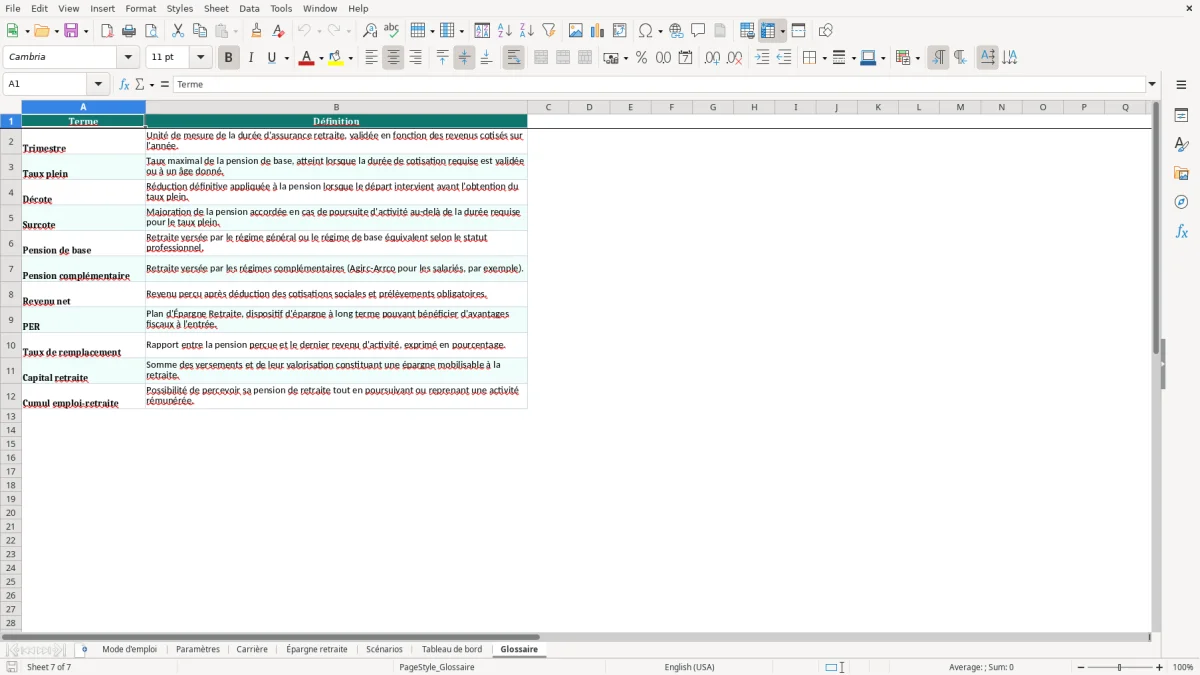Open the font color dropdown arrow
1200x675 pixels.
pos(320,58)
